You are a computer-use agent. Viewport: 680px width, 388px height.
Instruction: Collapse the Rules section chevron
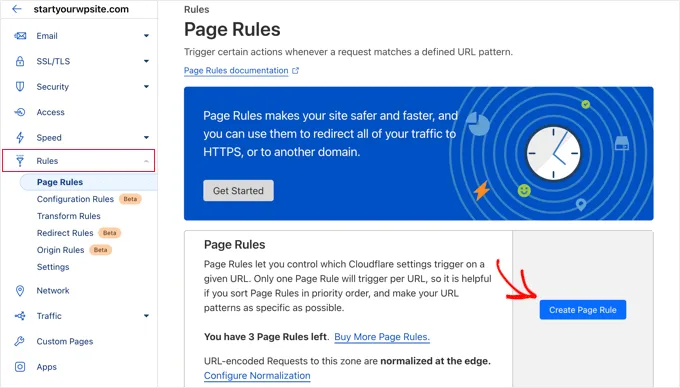147,161
